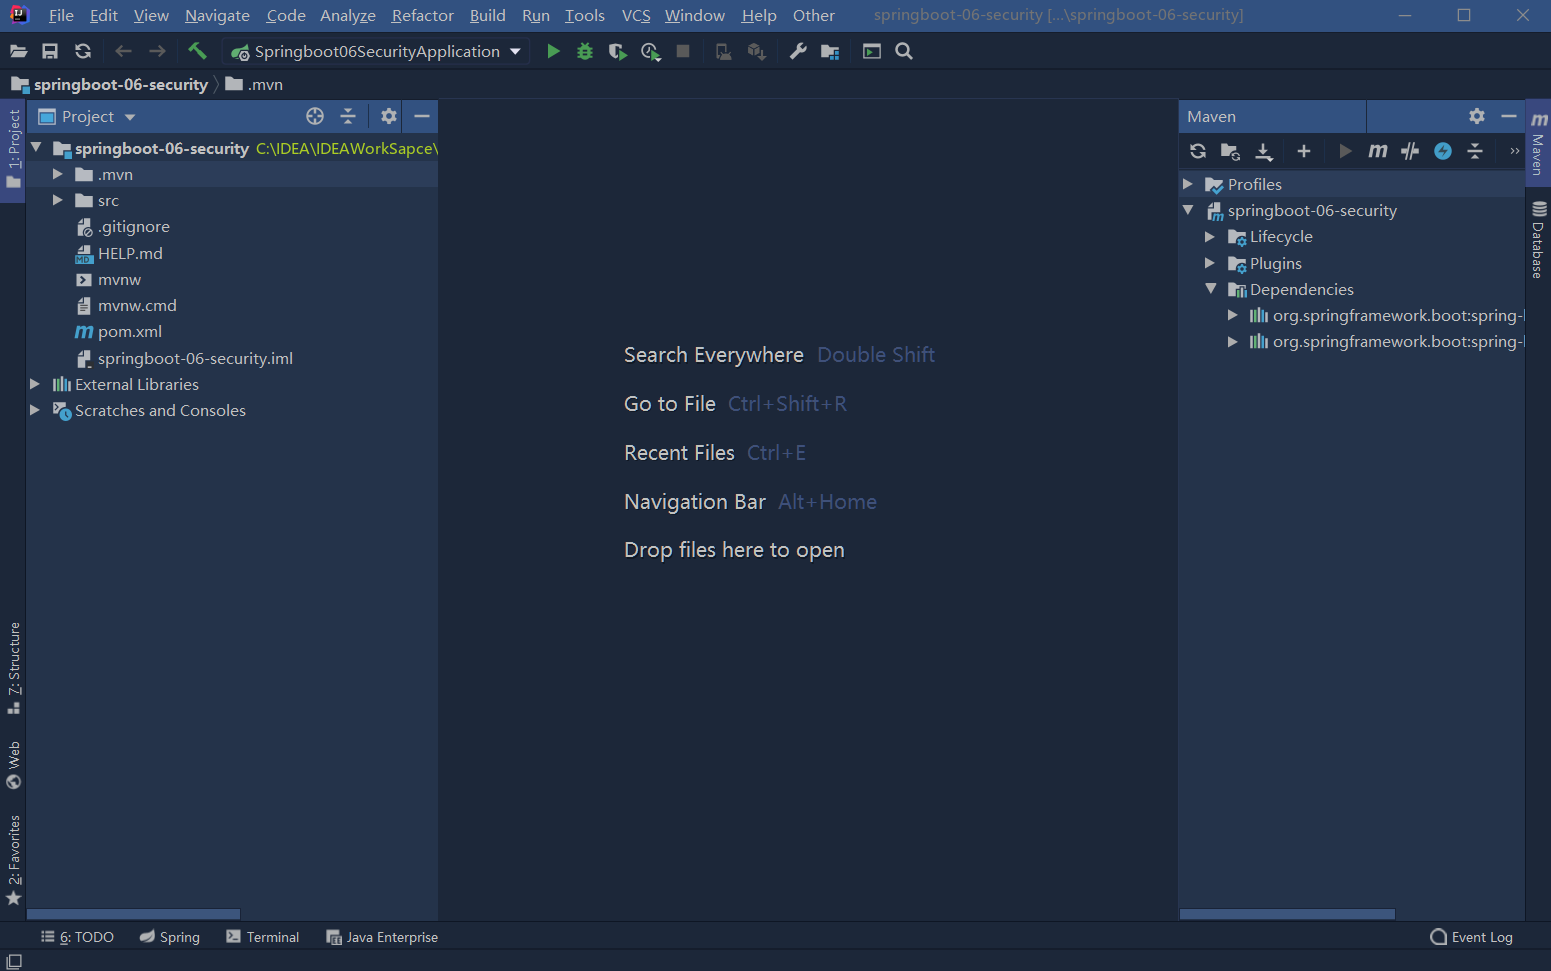This screenshot has height=971, width=1551.
Task: Toggle the 1: Project side tab
Action: pos(13,150)
